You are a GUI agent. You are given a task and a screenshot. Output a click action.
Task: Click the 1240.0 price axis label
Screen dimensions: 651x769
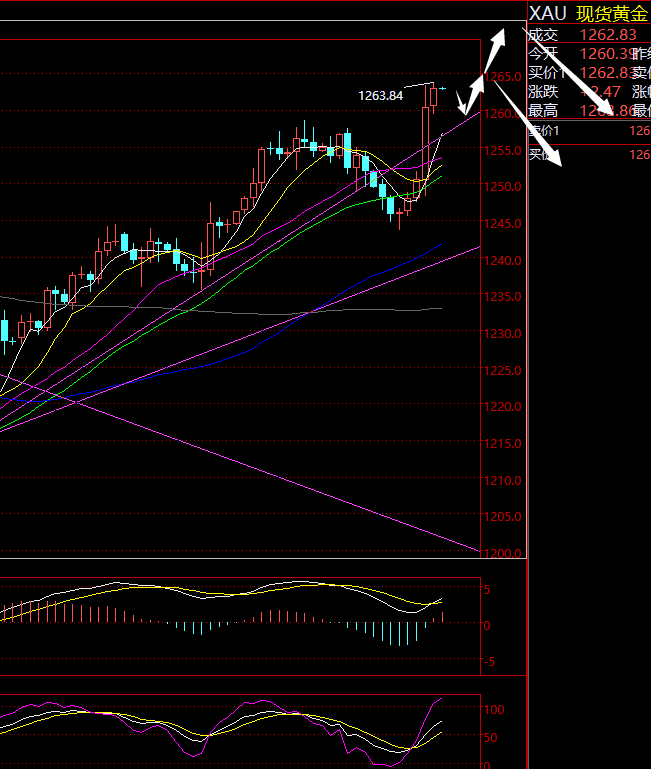coord(503,260)
